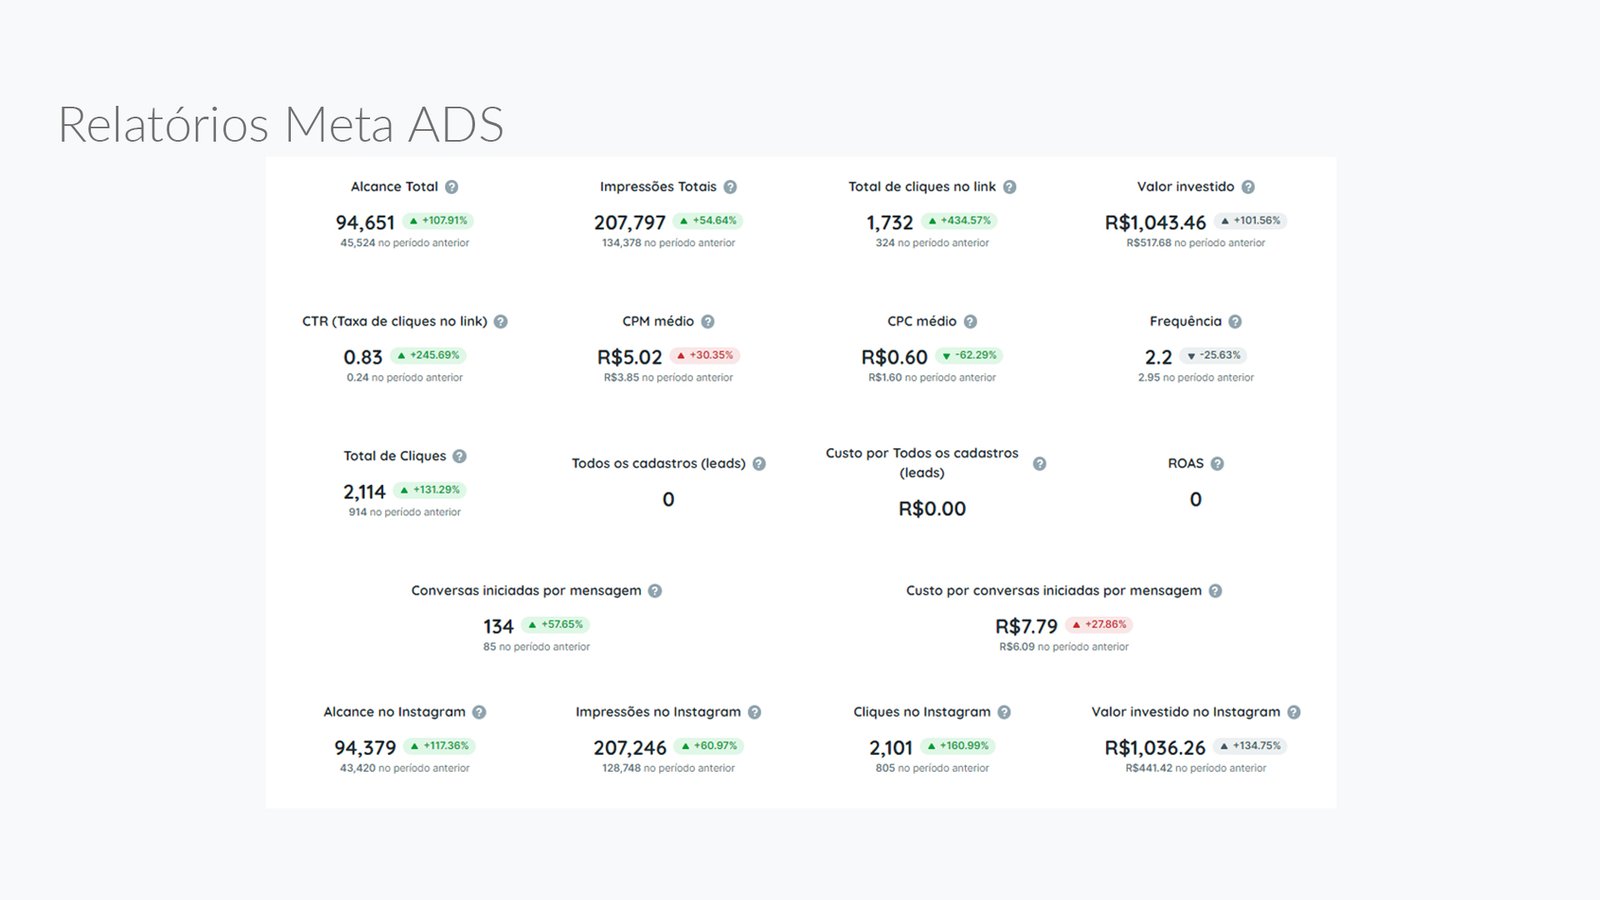Click the -62.29% CPC médio badge

point(969,355)
